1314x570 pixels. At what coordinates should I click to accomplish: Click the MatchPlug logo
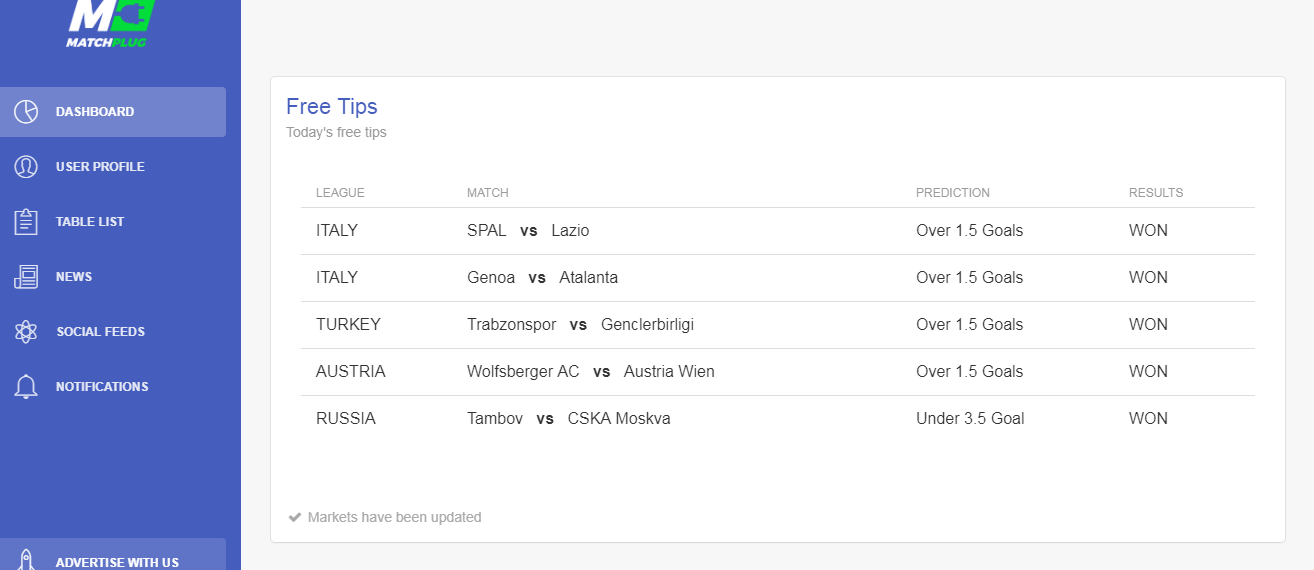tap(107, 22)
